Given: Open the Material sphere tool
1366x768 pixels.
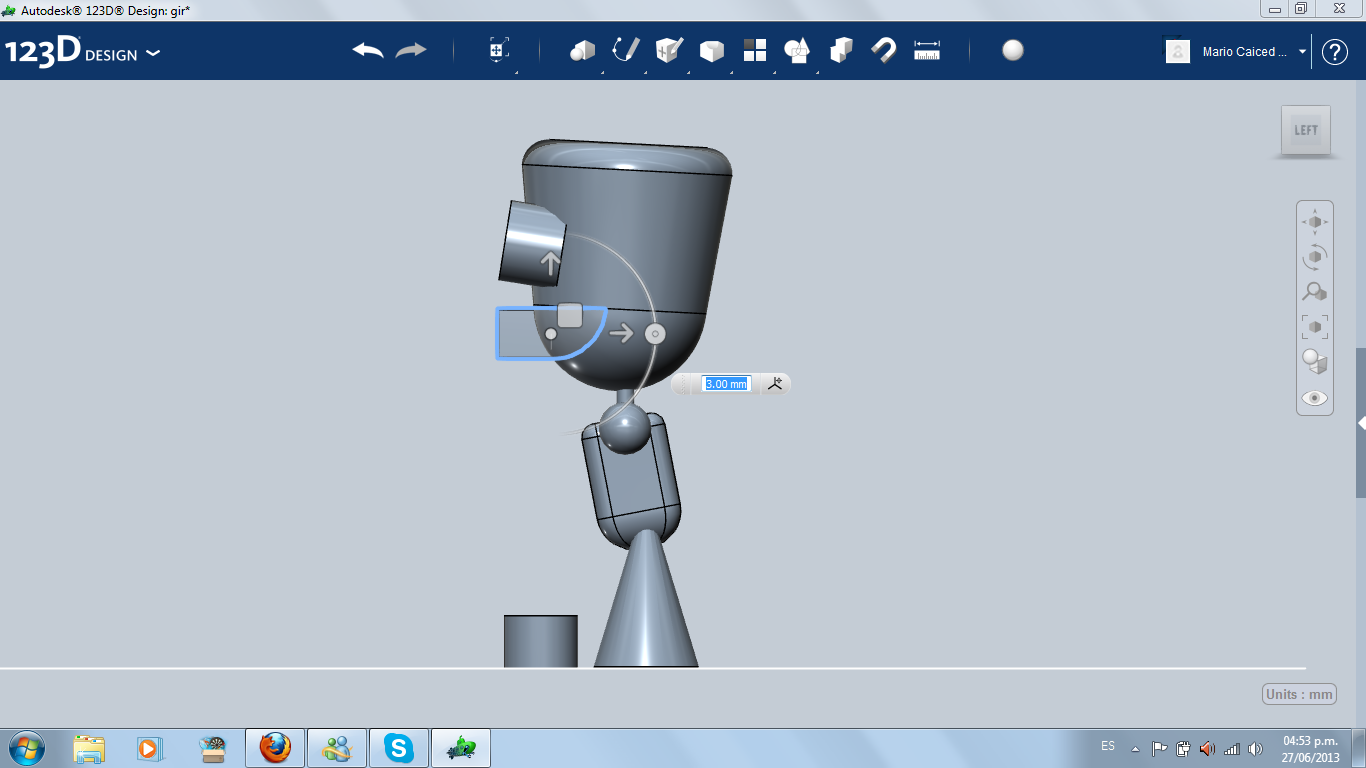Looking at the screenshot, I should 1013,50.
